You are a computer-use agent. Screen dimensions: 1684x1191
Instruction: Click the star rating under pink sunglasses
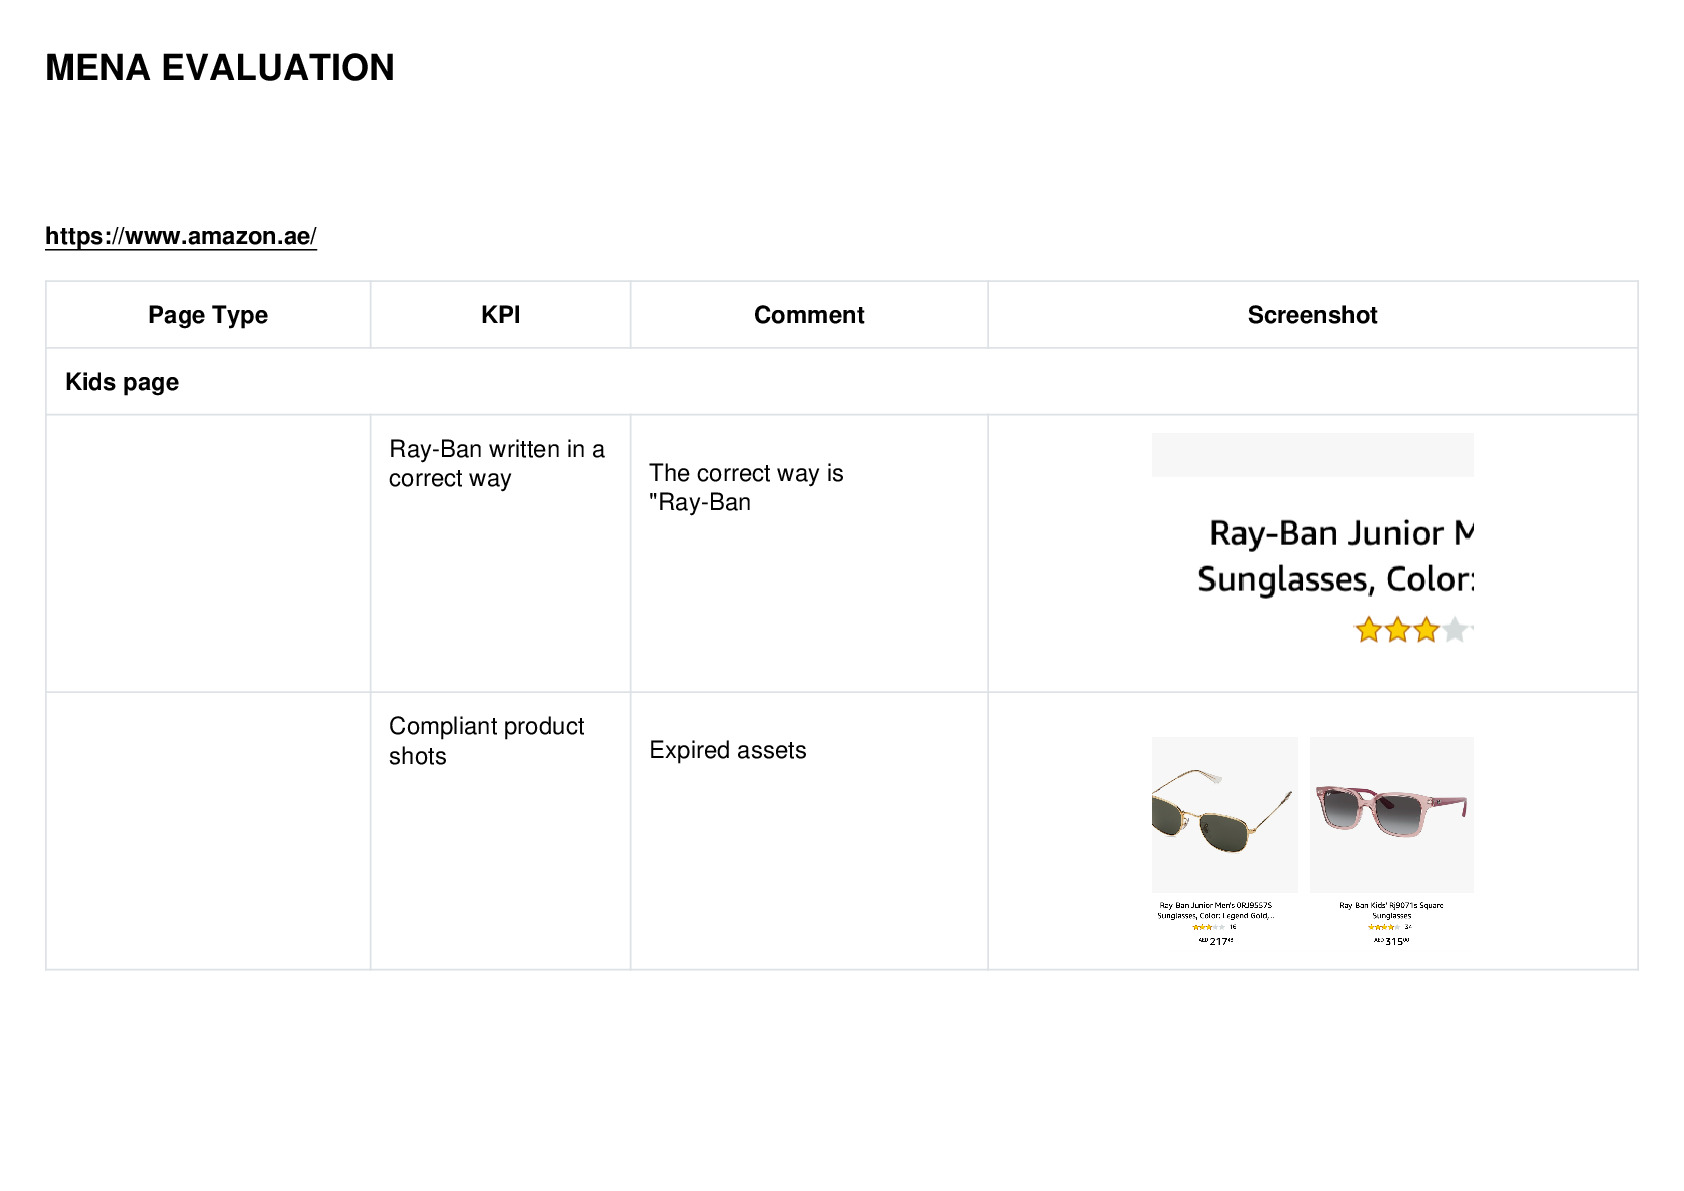(x=1383, y=927)
